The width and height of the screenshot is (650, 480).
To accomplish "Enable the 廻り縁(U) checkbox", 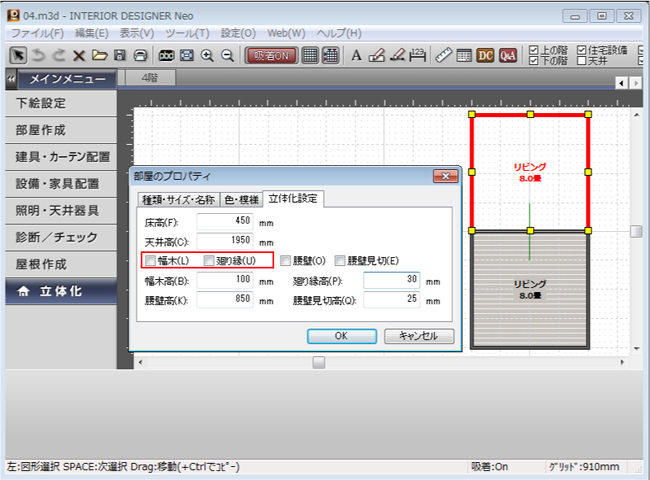I will click(209, 261).
